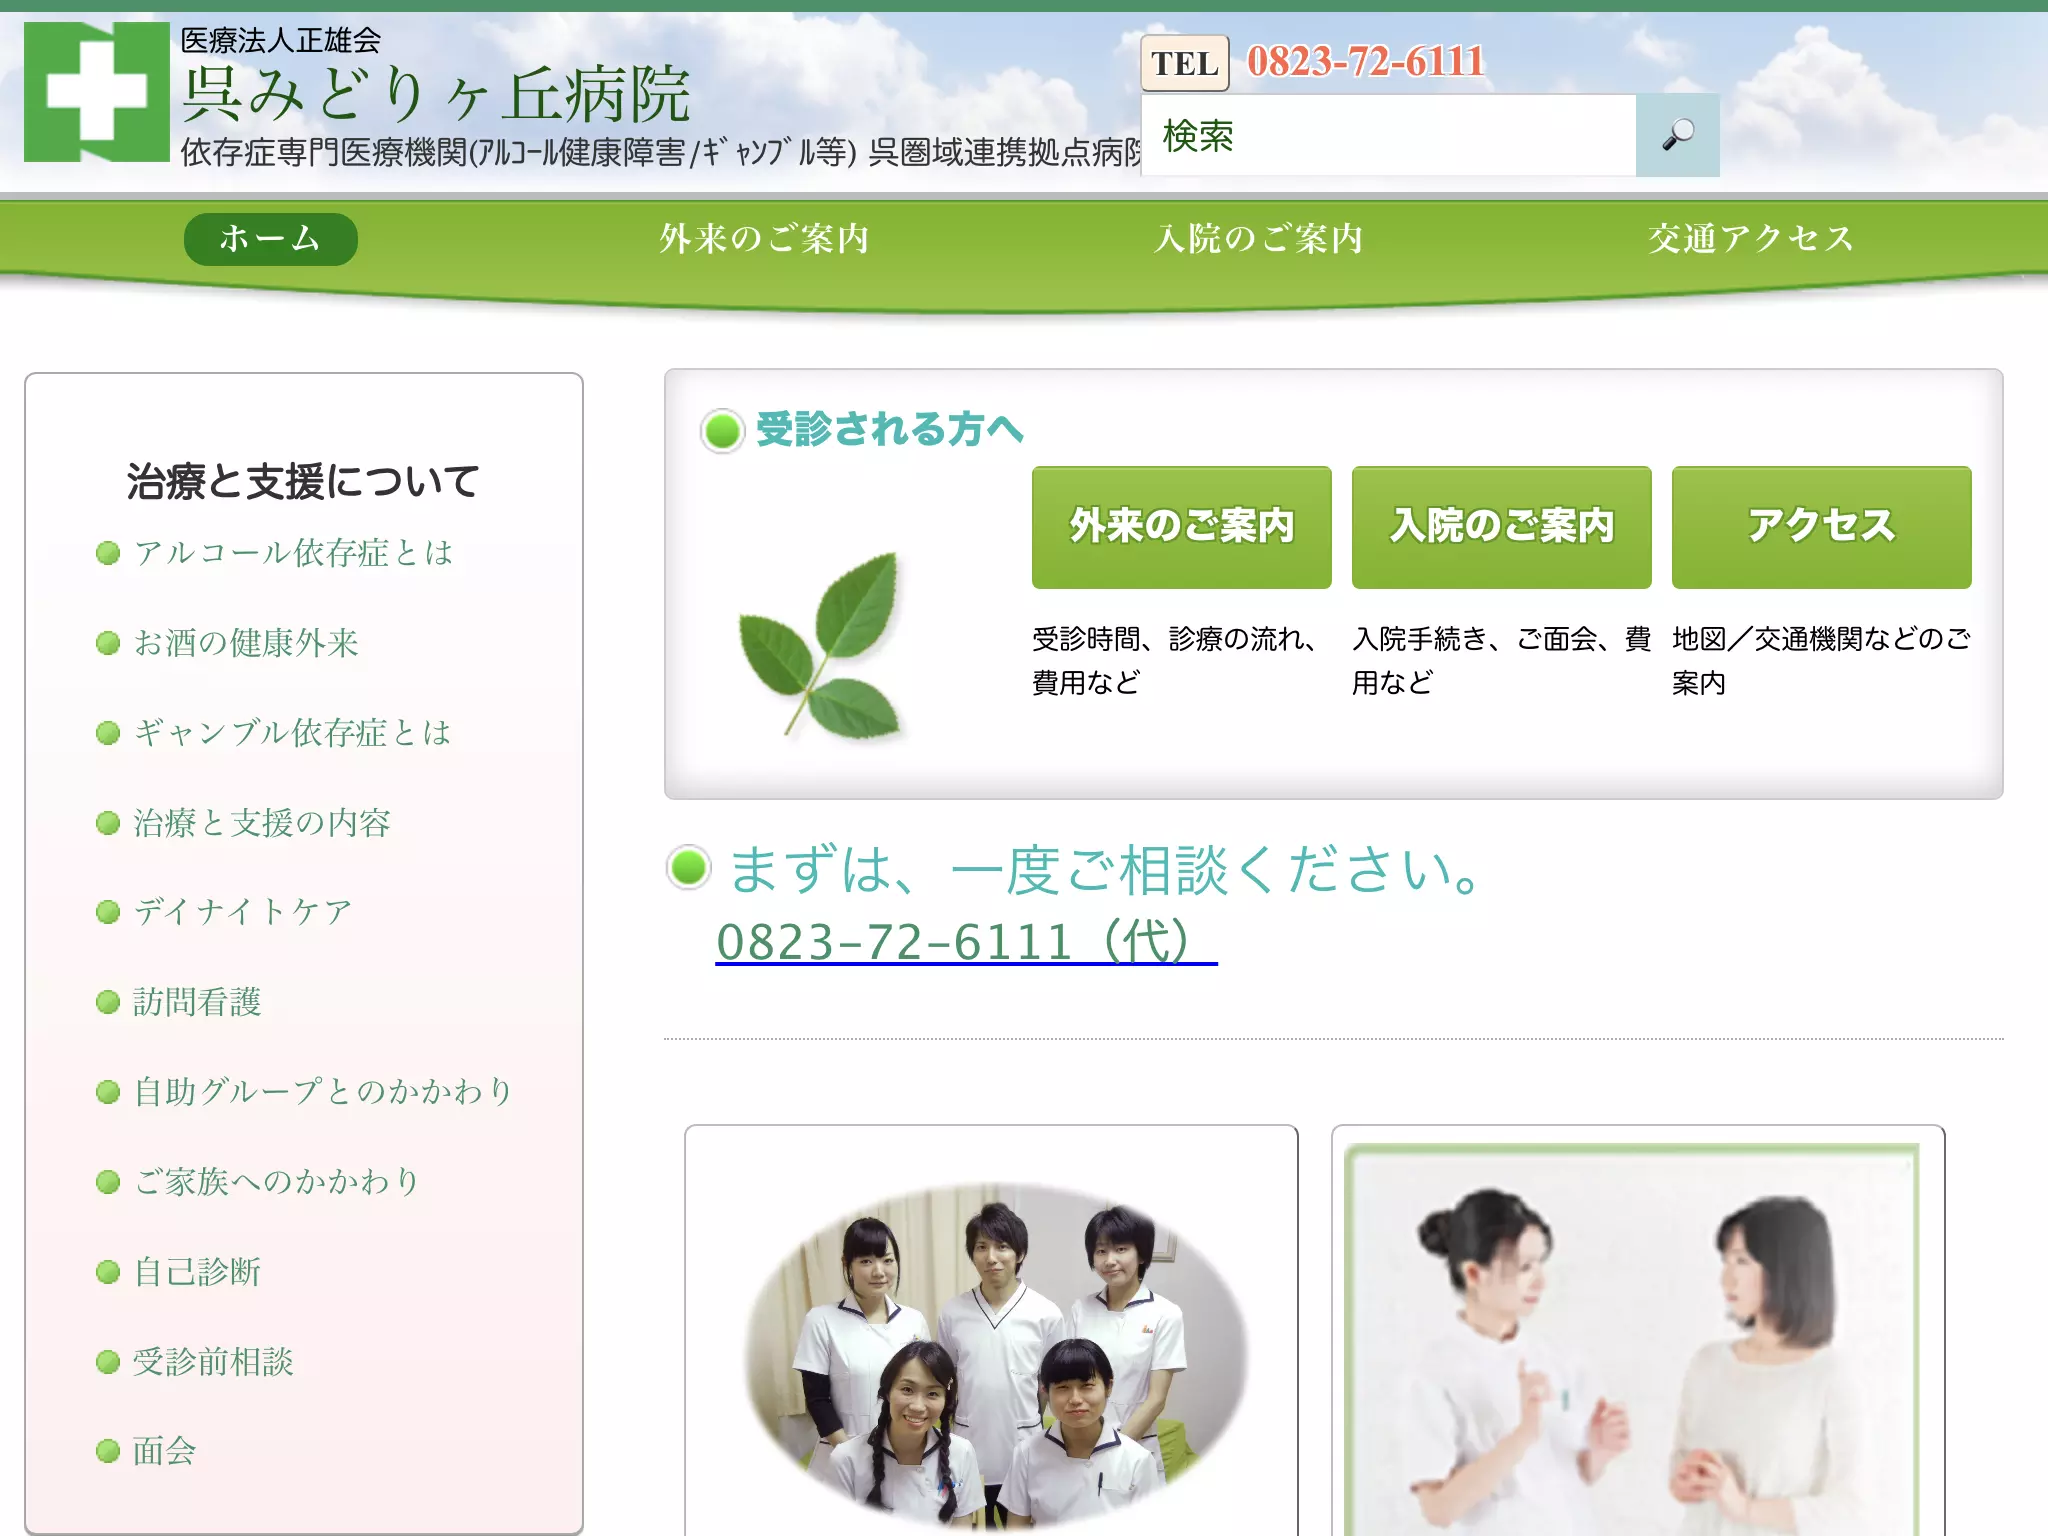Click the search input field

coord(1388,135)
